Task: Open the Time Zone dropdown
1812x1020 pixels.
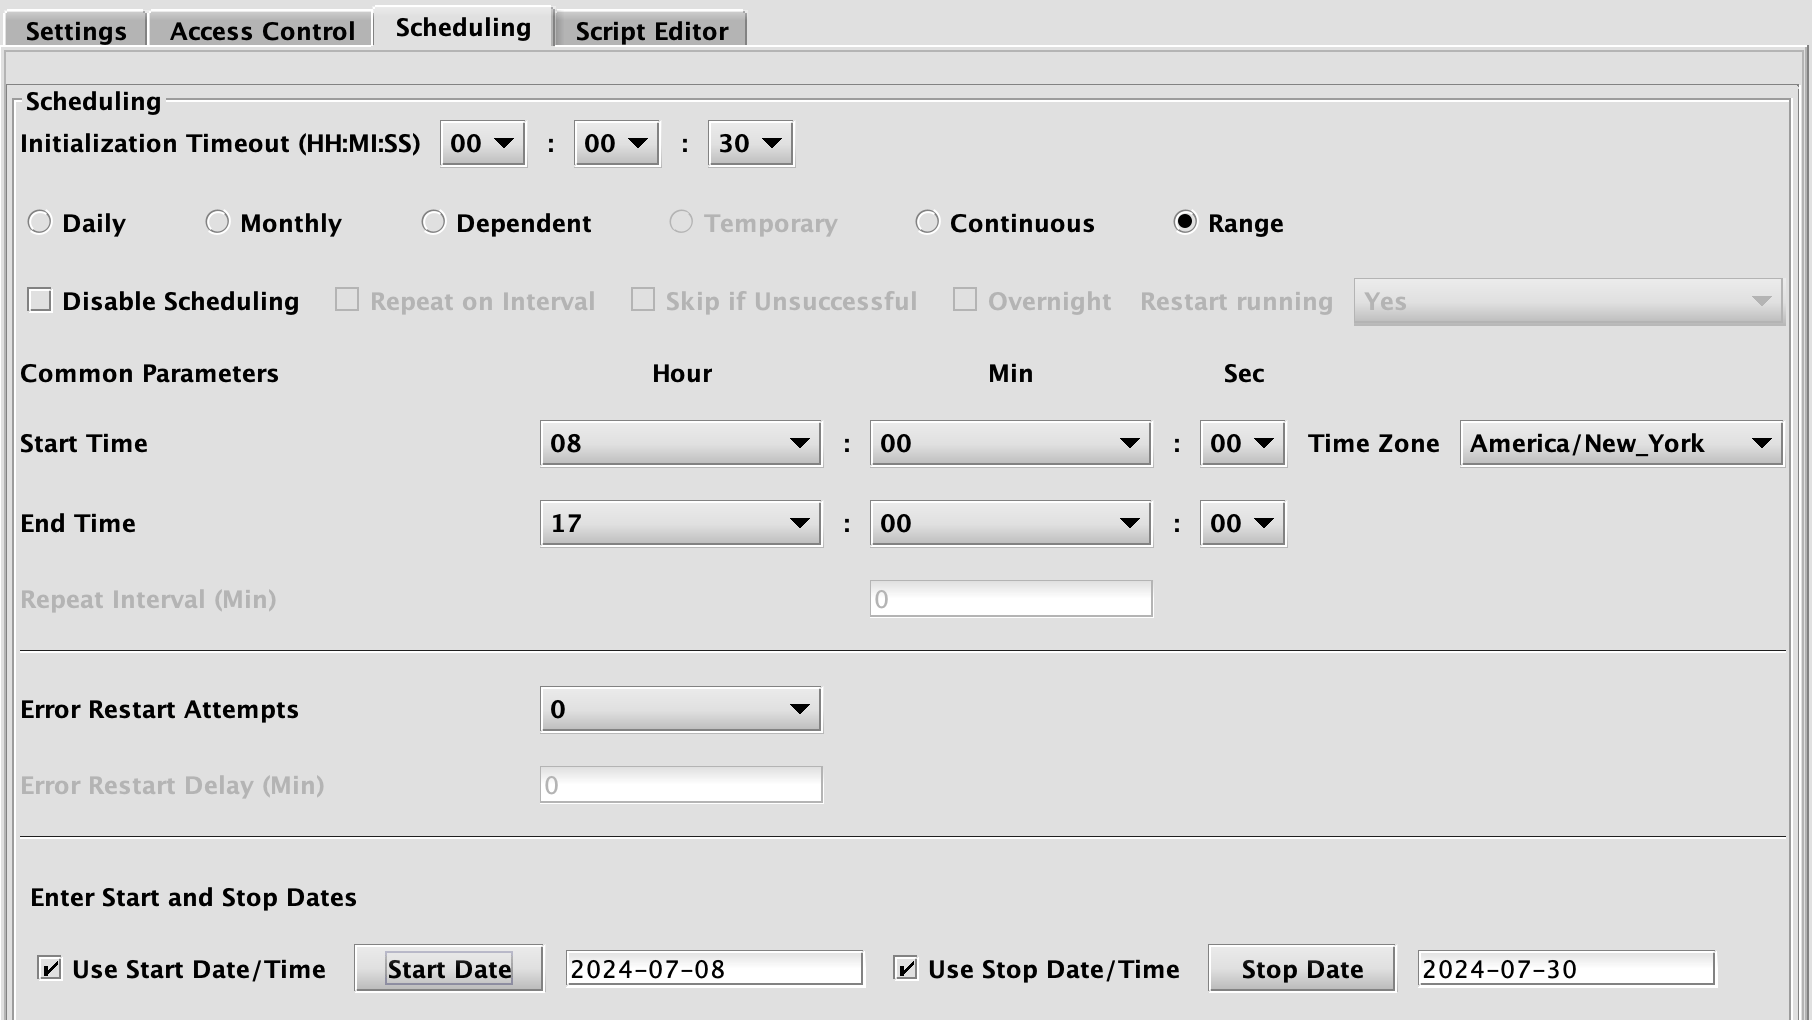Action: coord(1620,443)
